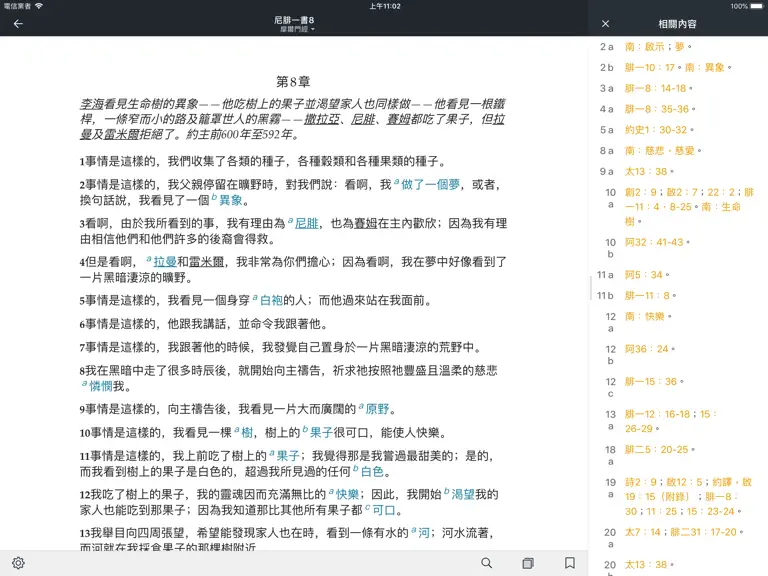Open summary link 雷米爾 in chapter heading
768x576 pixels.
click(121, 134)
